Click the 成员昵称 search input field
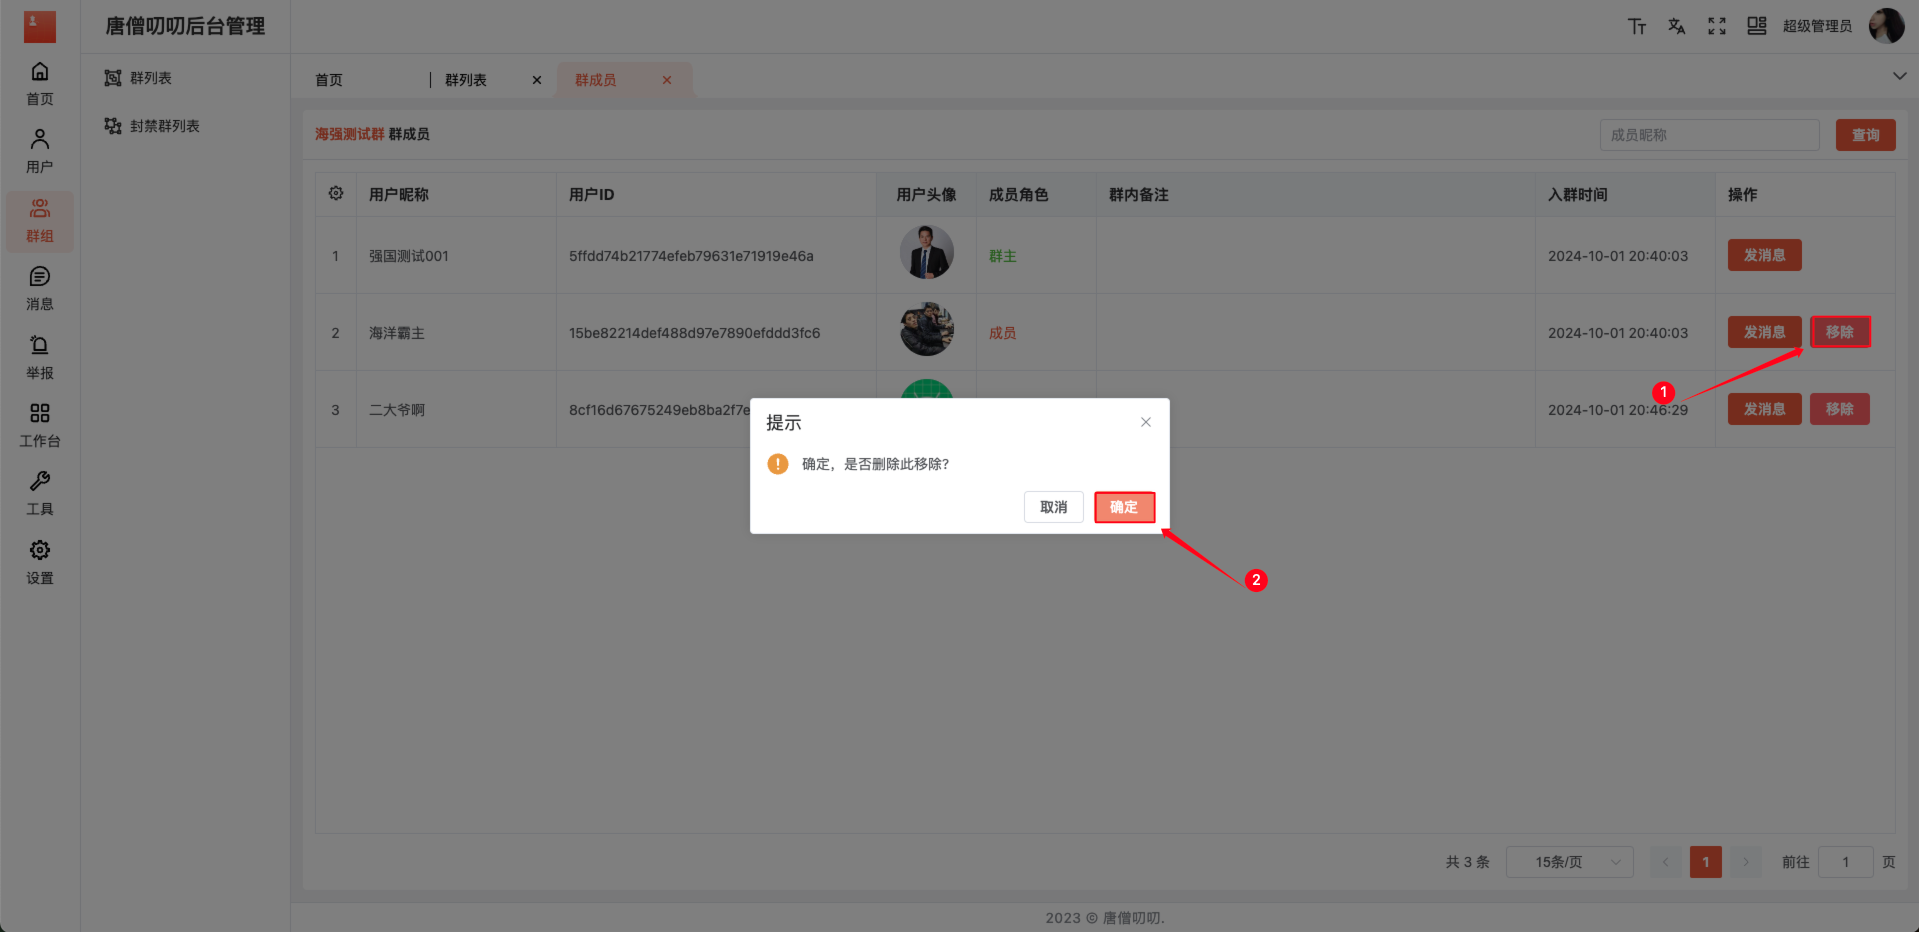The height and width of the screenshot is (932, 1919). click(x=1709, y=135)
